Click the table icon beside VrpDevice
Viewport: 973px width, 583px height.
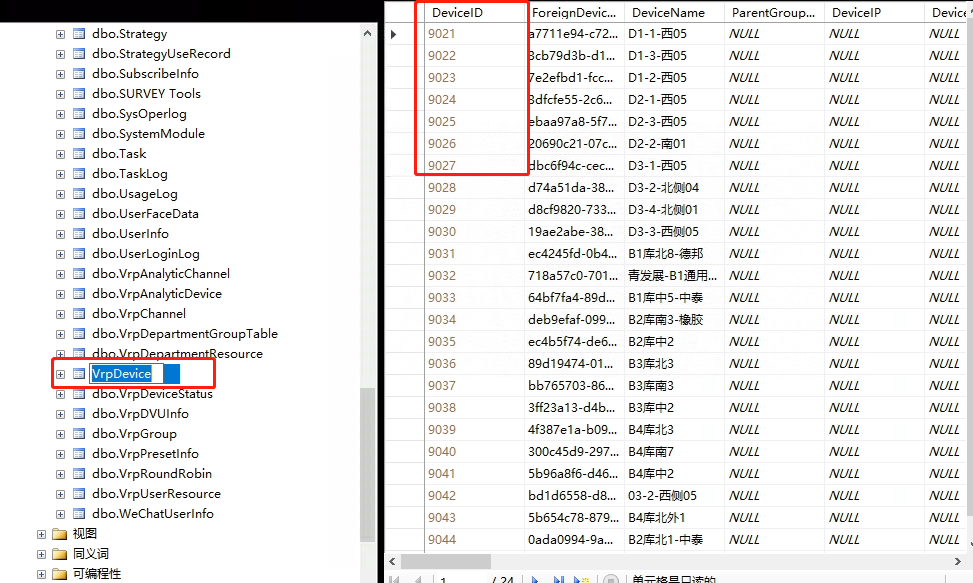coord(79,374)
